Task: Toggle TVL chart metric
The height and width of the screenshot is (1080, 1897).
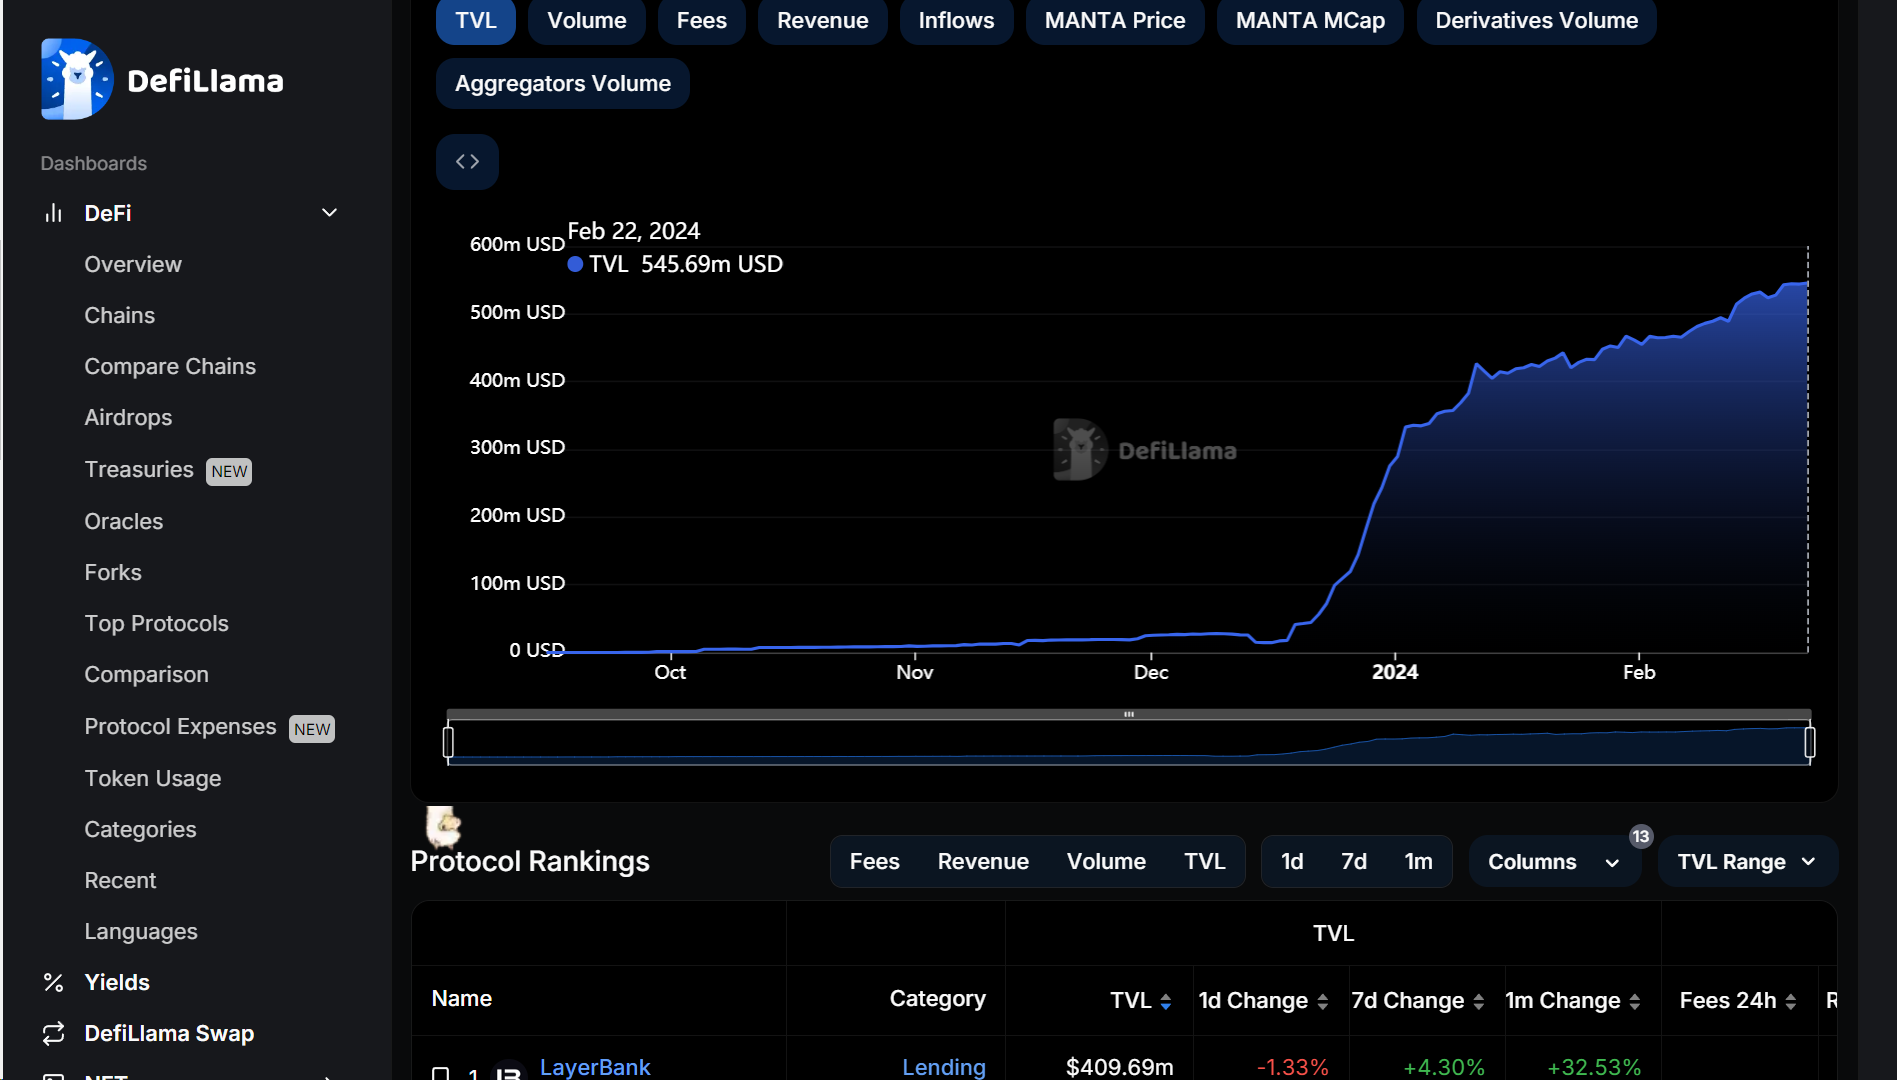Action: click(476, 21)
